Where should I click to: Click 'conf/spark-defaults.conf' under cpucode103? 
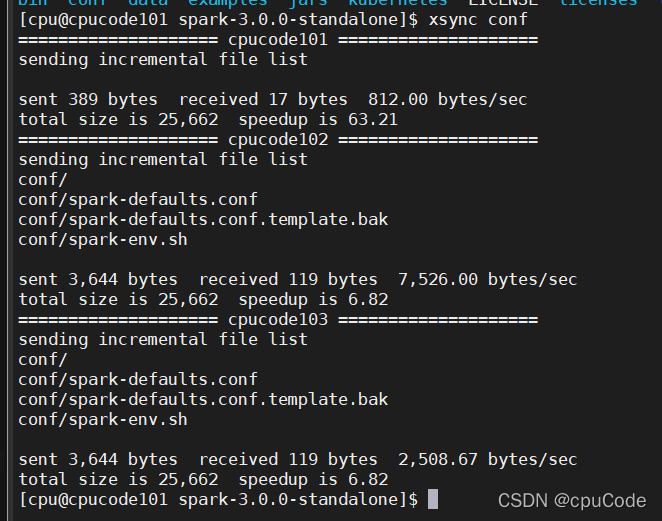138,380
